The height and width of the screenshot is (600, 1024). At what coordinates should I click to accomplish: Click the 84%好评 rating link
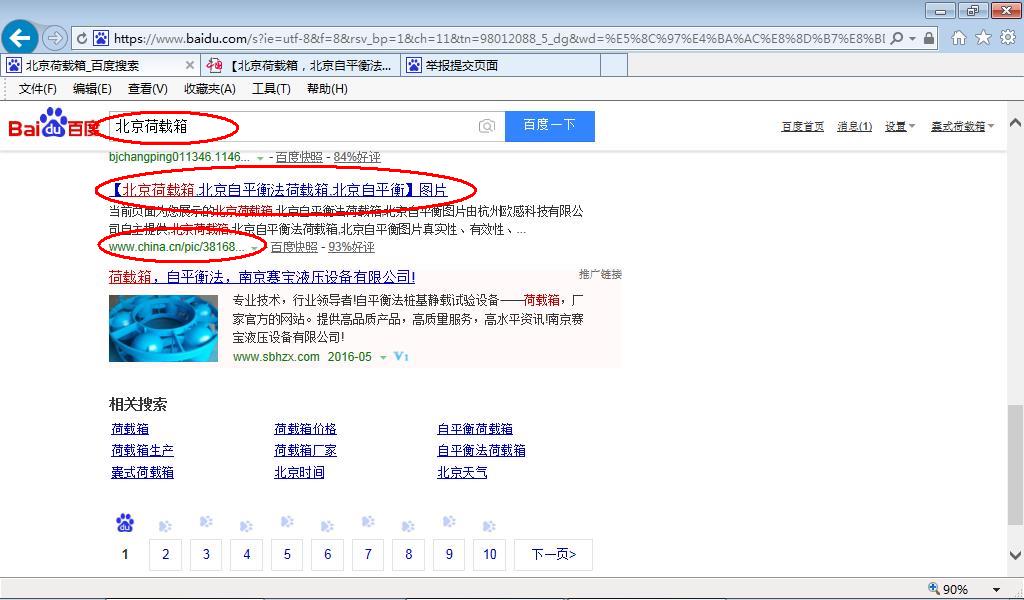click(x=357, y=157)
